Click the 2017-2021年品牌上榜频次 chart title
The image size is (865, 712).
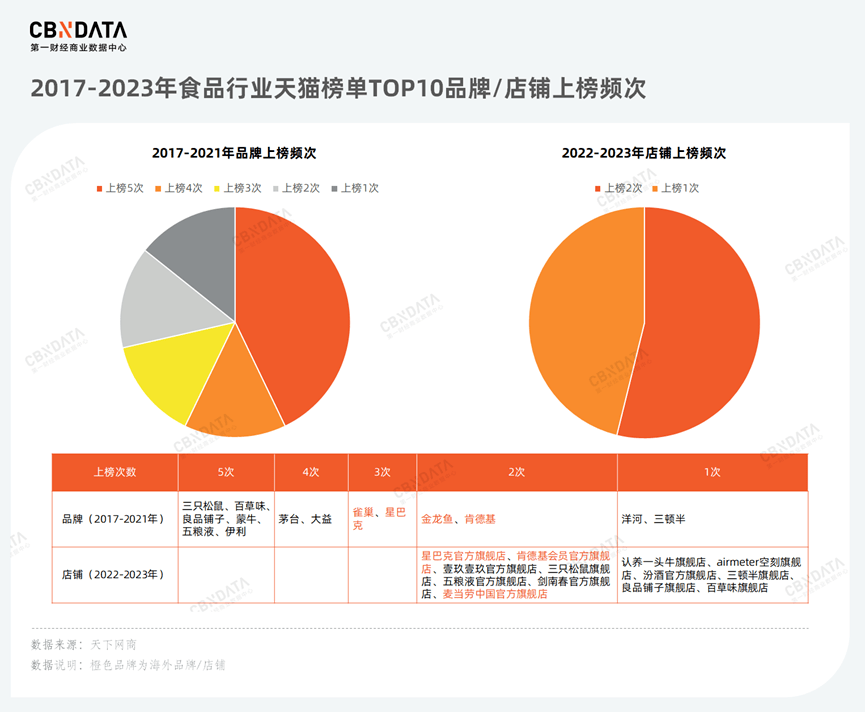(x=234, y=153)
